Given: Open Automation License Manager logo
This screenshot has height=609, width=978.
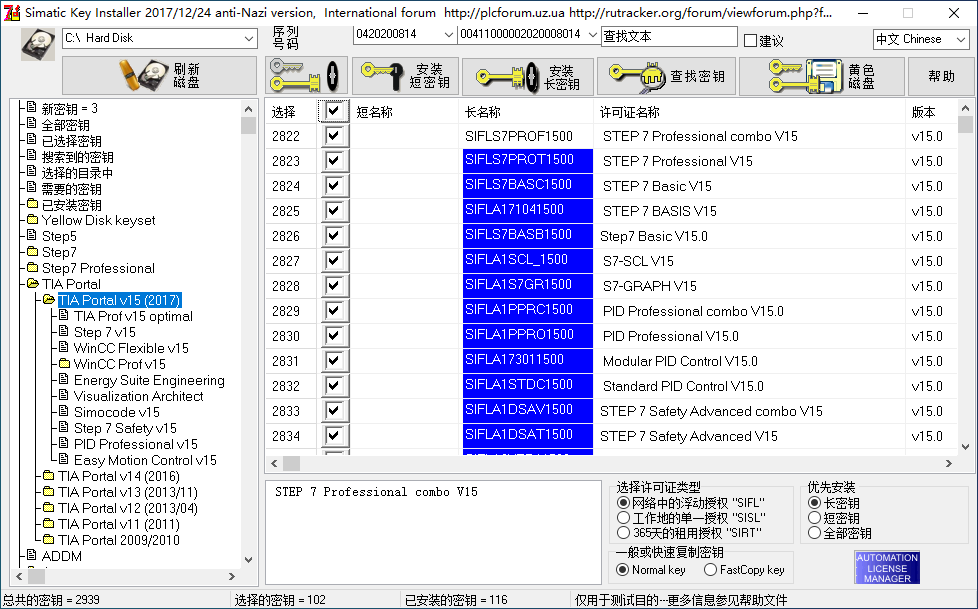Looking at the screenshot, I should [887, 567].
